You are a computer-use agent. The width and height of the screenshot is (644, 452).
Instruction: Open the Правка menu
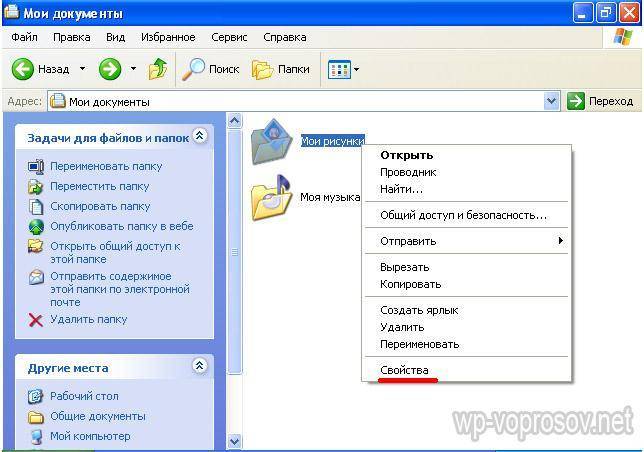click(x=71, y=37)
